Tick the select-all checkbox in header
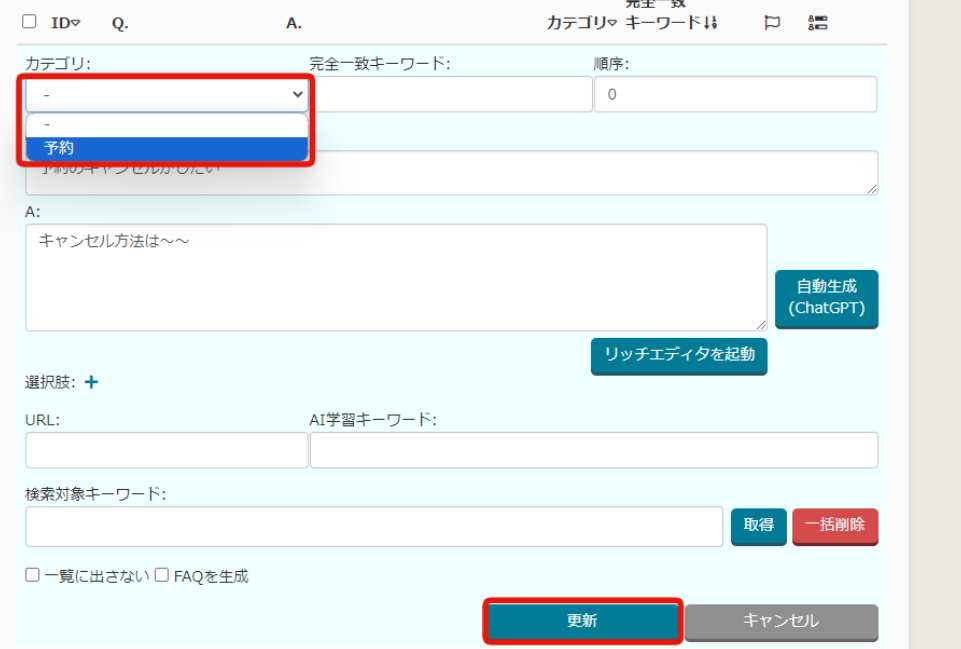This screenshot has width=961, height=649. click(29, 22)
